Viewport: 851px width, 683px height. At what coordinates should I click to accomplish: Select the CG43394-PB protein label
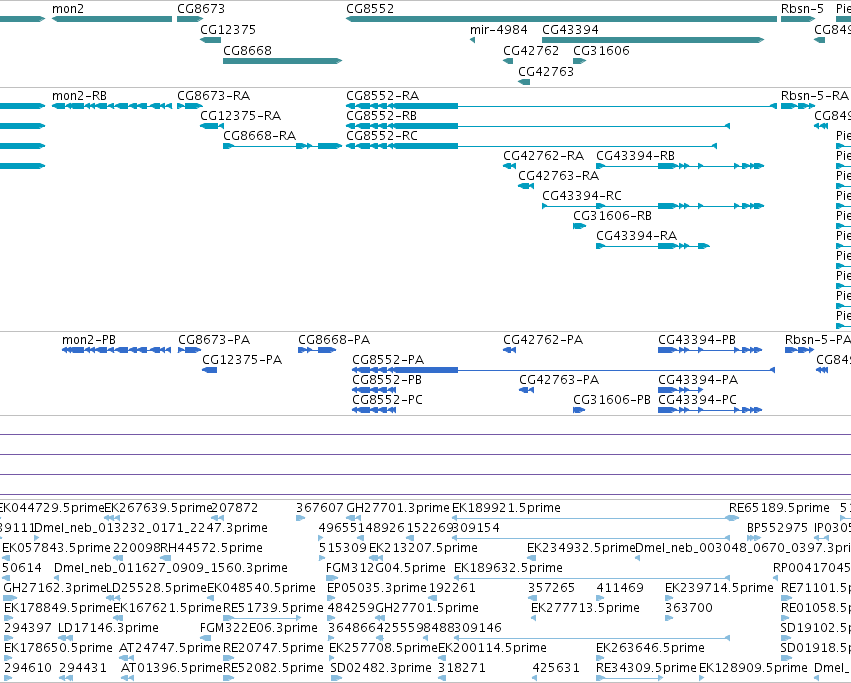(x=697, y=340)
